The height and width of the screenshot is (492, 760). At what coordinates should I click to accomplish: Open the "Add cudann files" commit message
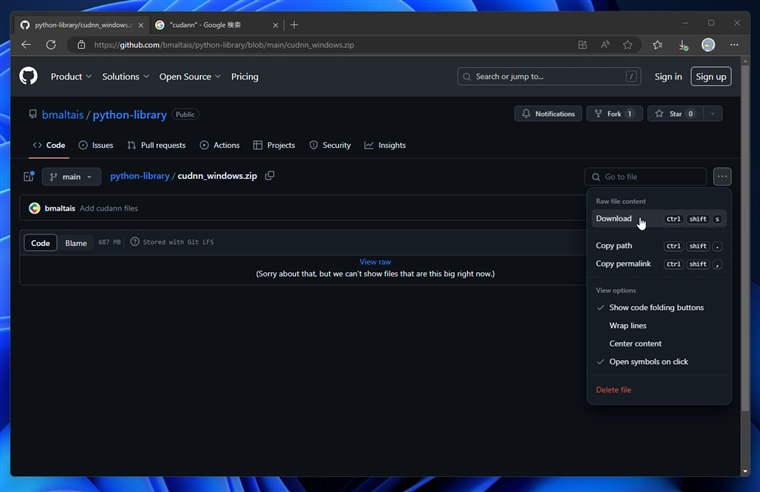(x=109, y=208)
